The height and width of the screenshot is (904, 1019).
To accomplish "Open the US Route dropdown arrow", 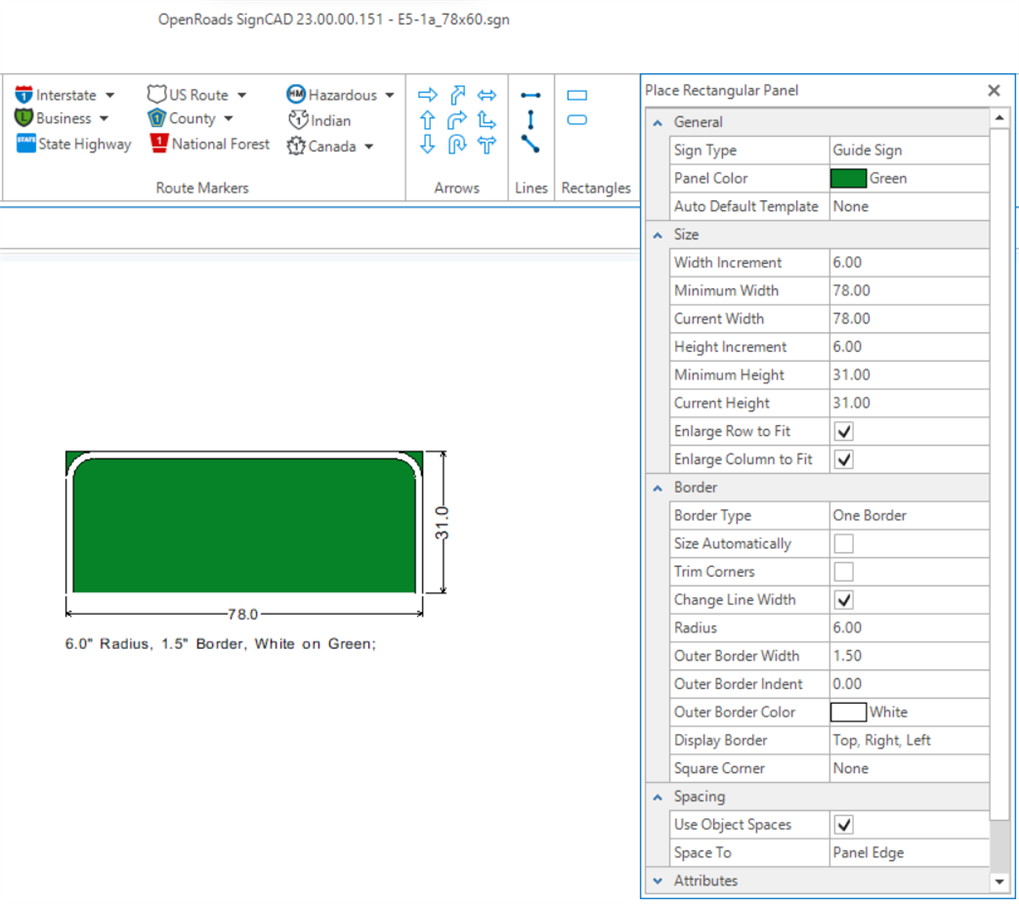I will [242, 96].
